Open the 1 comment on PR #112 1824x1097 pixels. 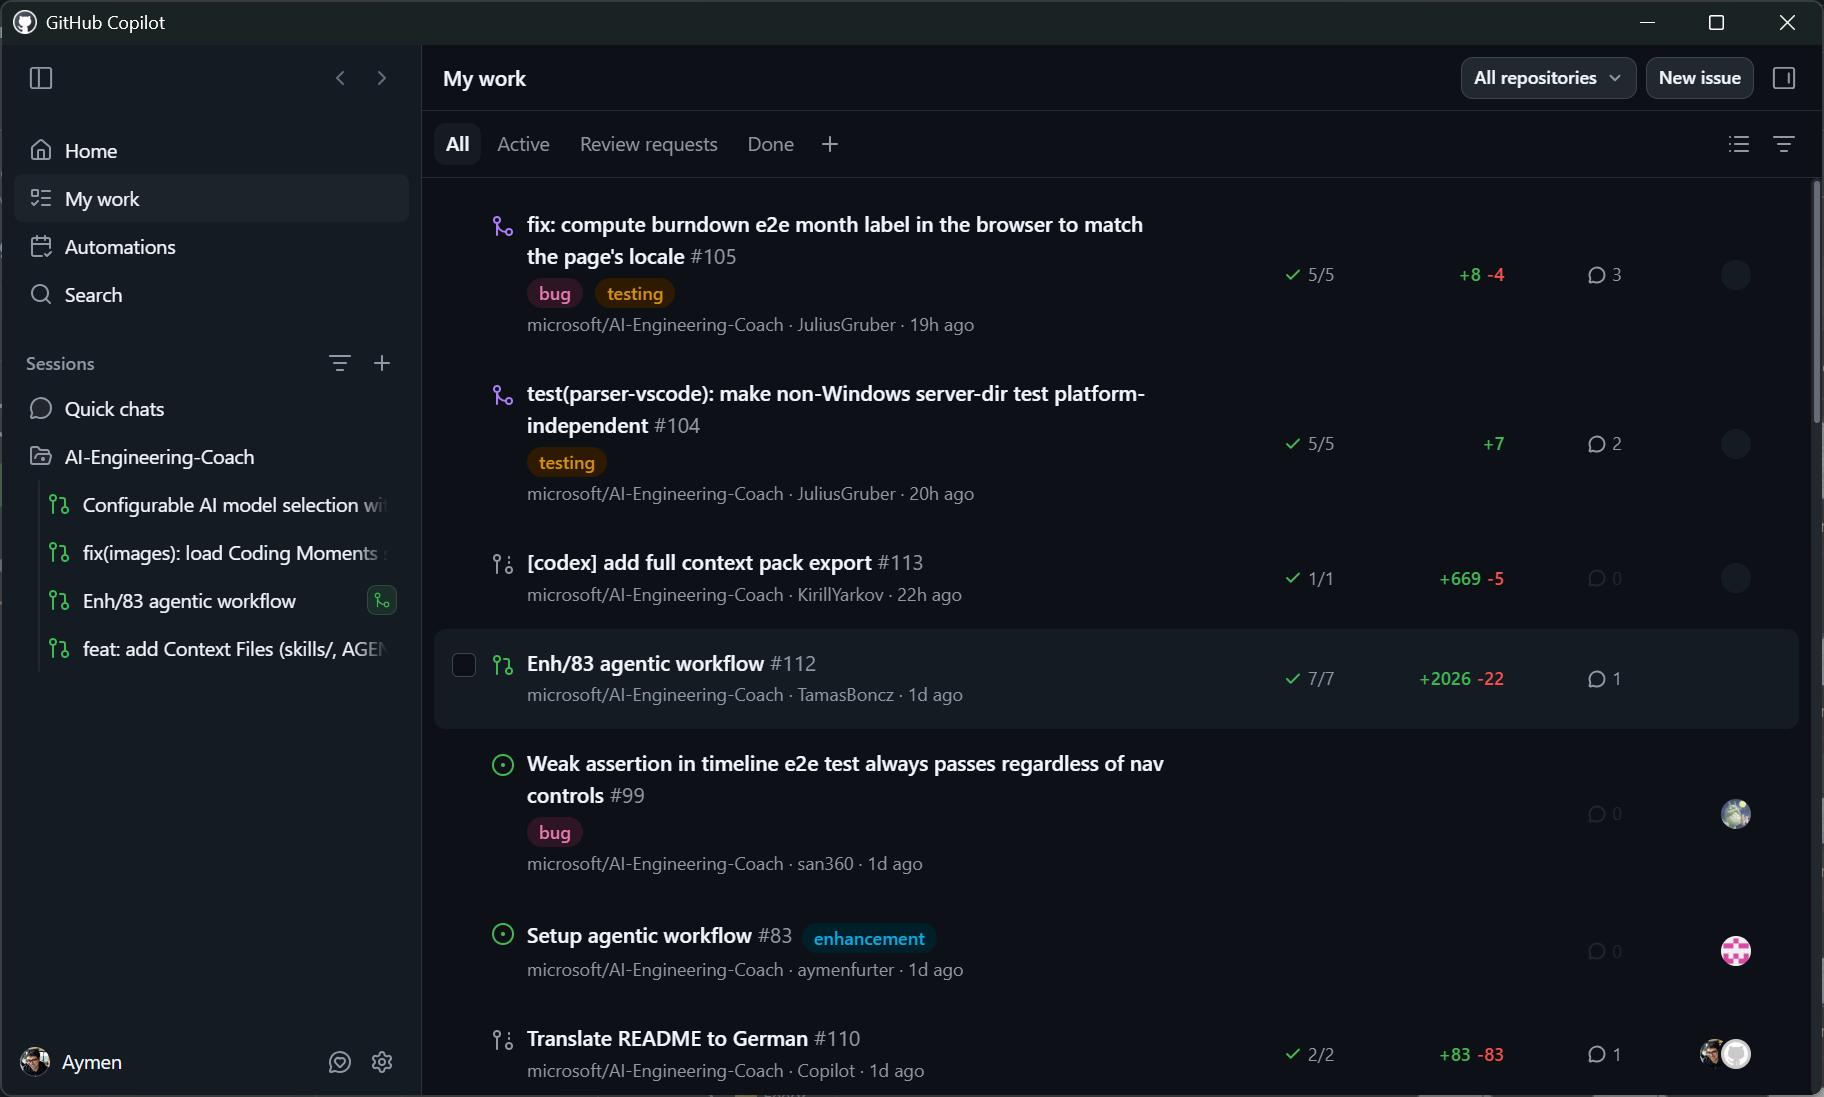1605,679
